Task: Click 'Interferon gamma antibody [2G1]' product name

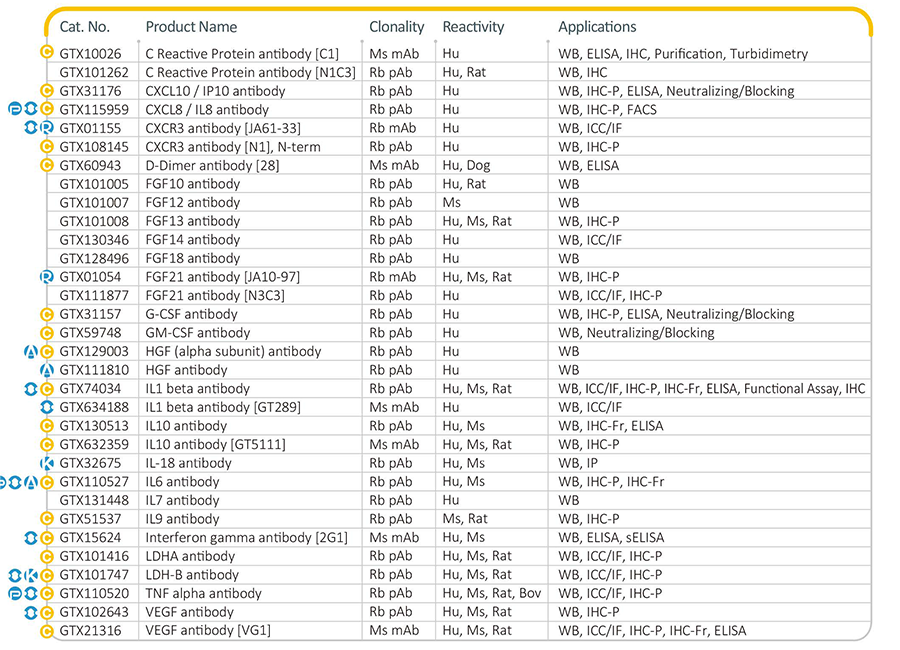Action: [247, 537]
